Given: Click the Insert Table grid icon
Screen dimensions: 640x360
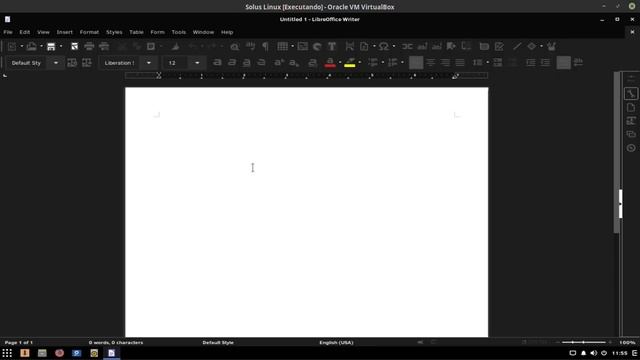Looking at the screenshot, I should tap(282, 47).
